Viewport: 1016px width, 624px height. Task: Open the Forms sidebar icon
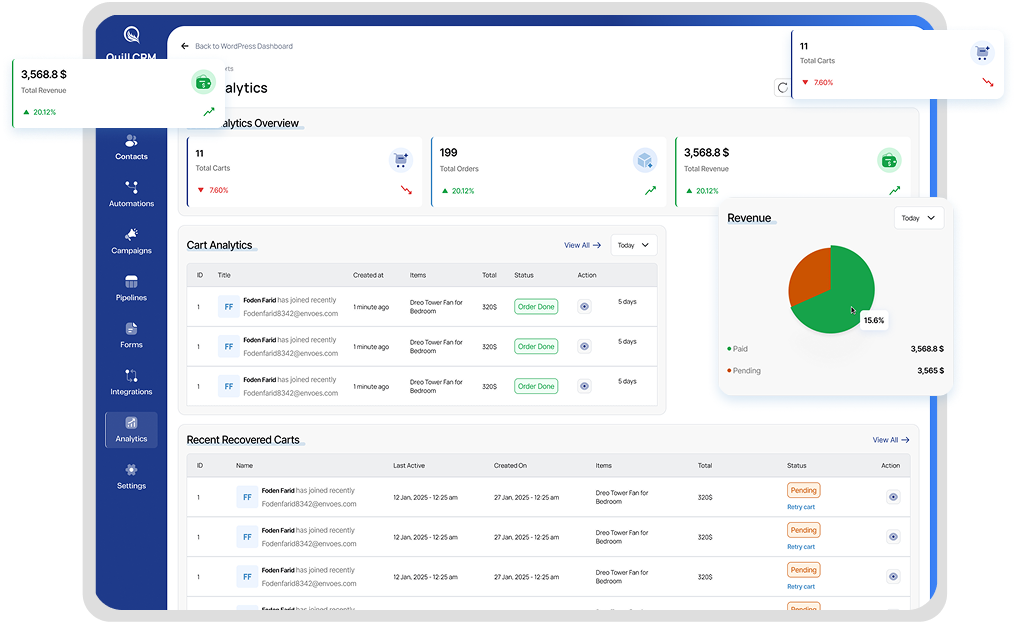(x=131, y=329)
